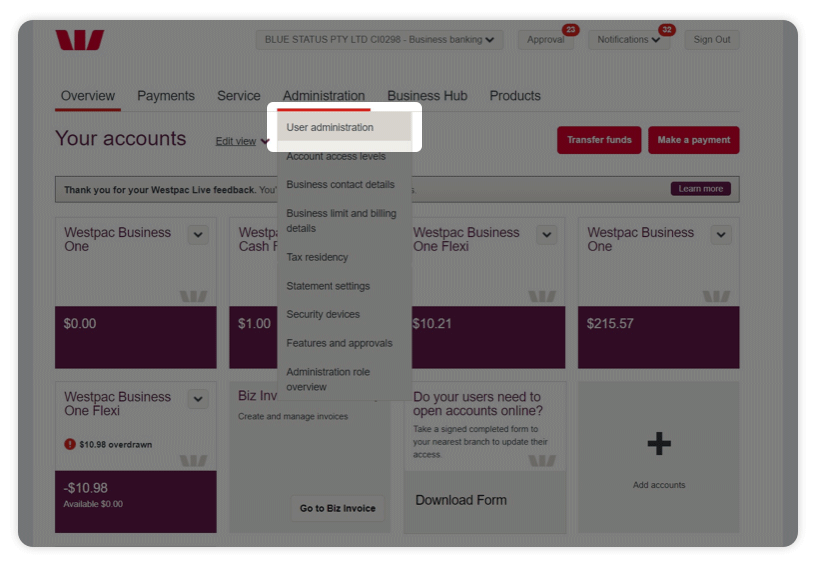Click the Westpac logo icon
Screen dimensions: 816x567
pos(80,40)
